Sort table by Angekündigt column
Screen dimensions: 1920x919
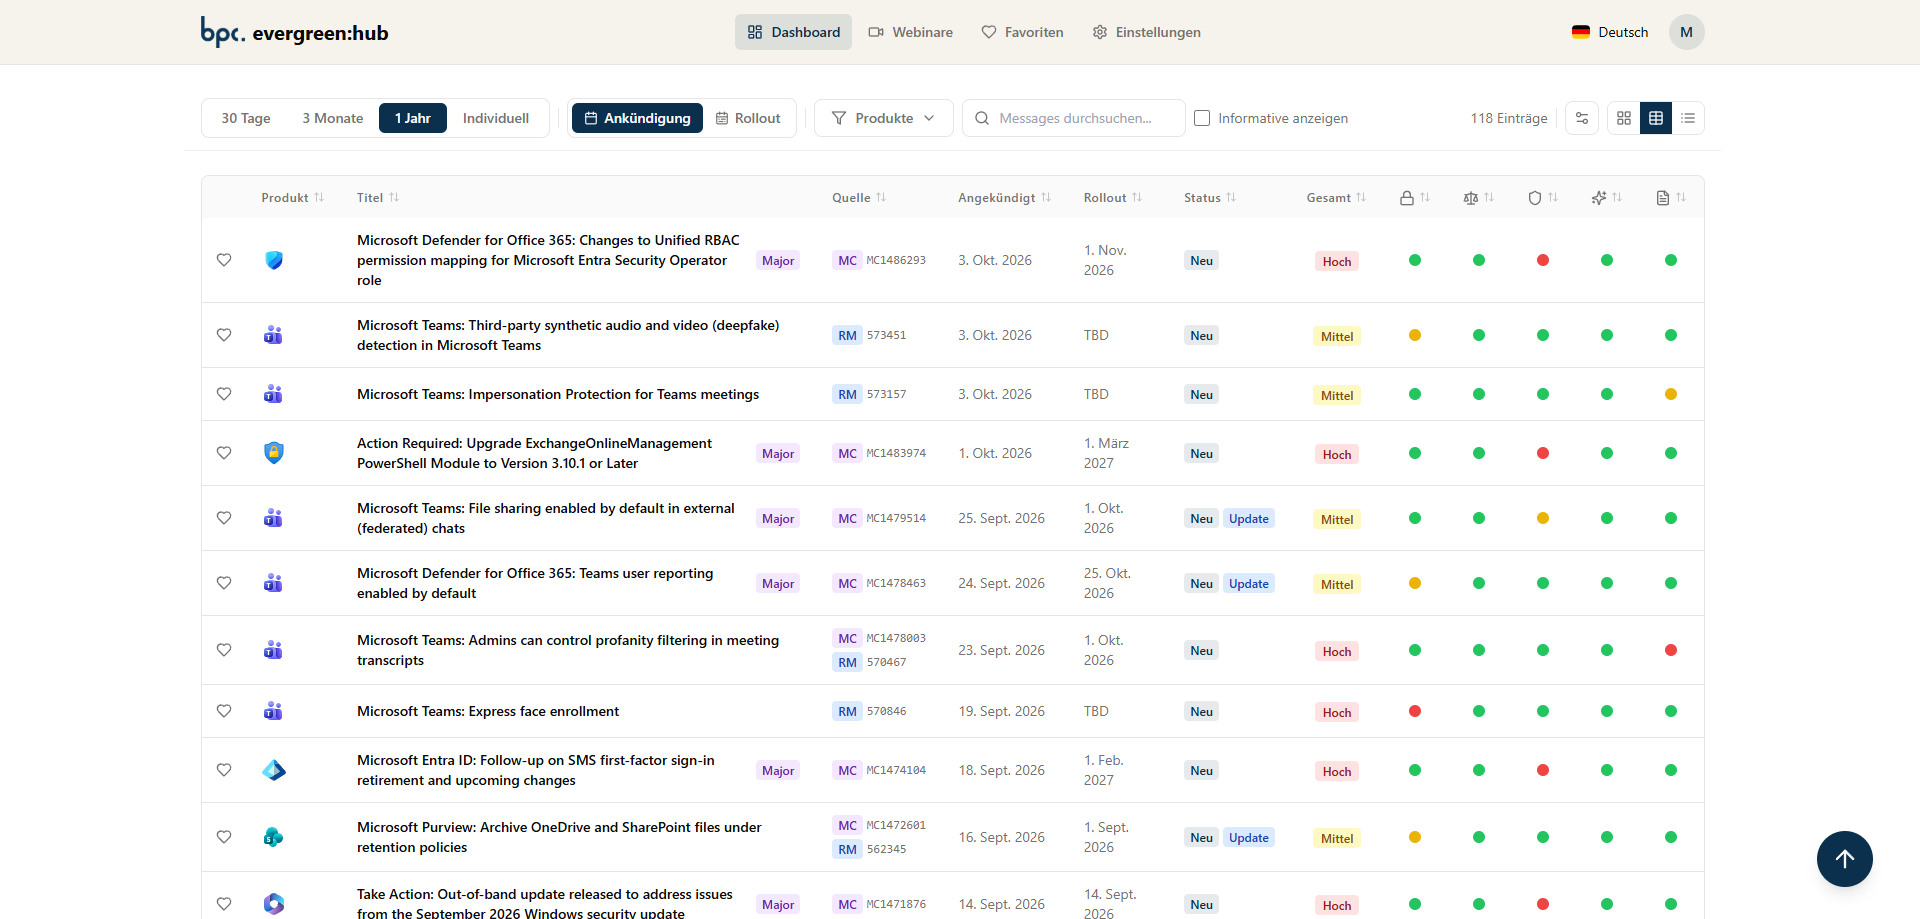1004,198
